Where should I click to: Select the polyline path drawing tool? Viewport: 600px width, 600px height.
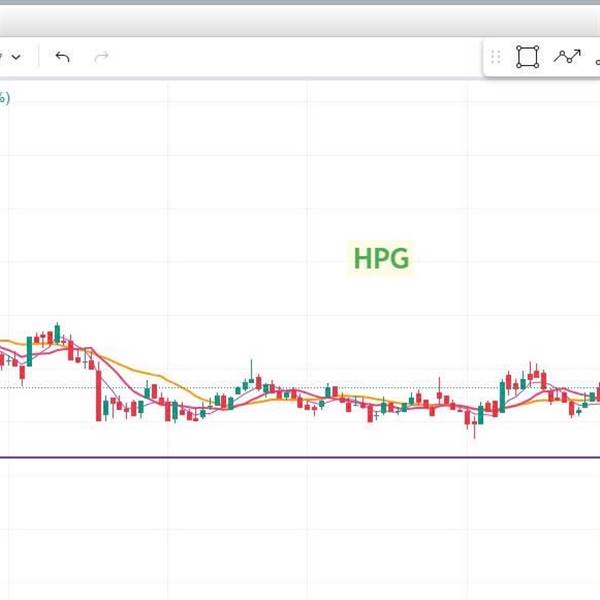tap(567, 57)
